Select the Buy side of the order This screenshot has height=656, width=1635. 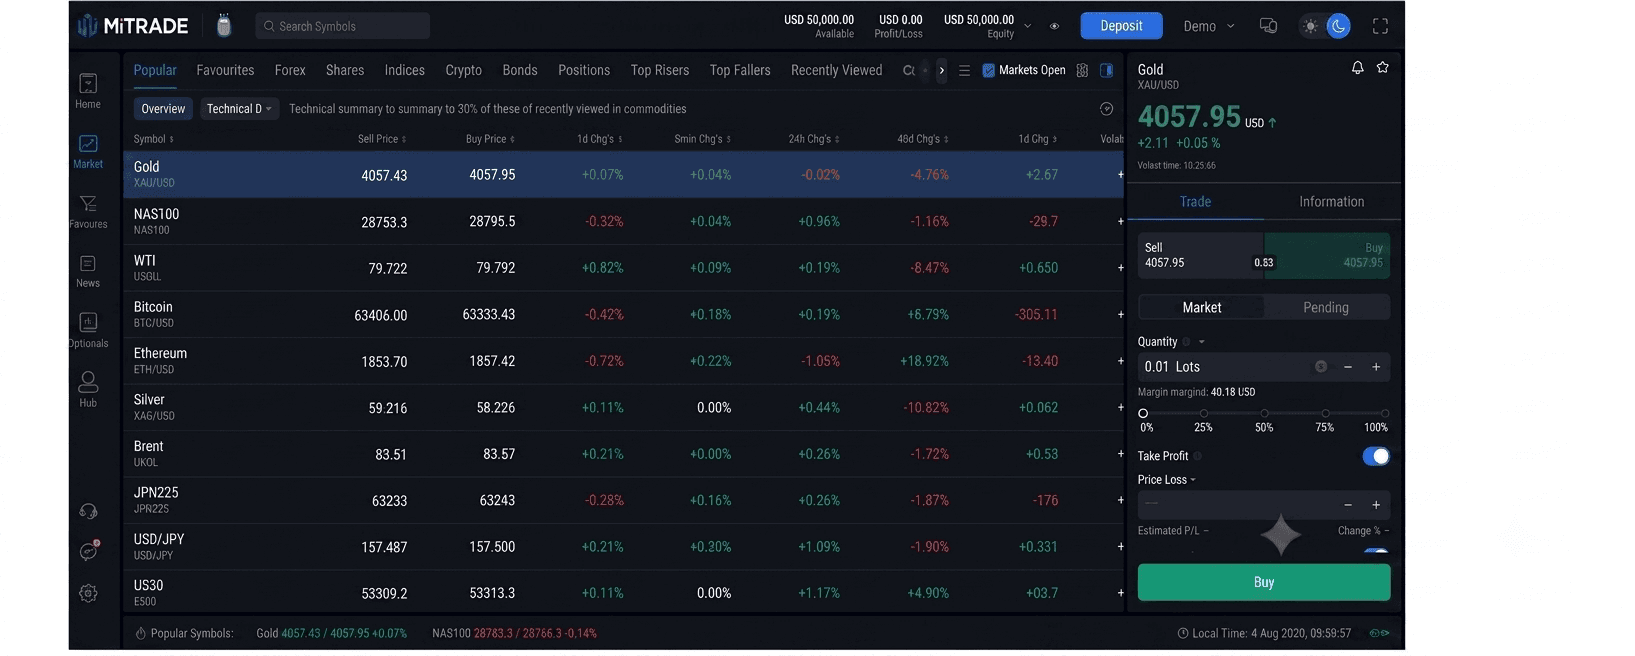coord(1327,255)
